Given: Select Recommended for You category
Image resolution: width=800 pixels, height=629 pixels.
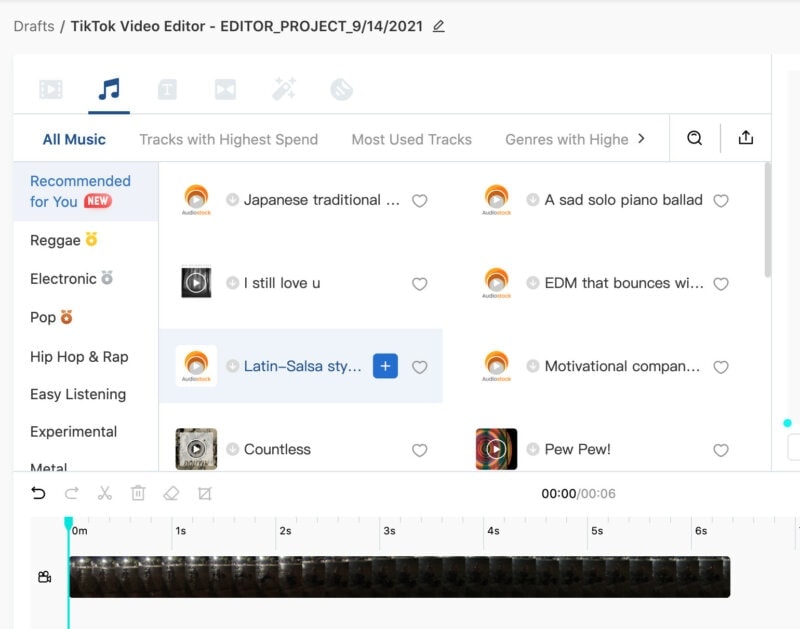Looking at the screenshot, I should [x=86, y=191].
